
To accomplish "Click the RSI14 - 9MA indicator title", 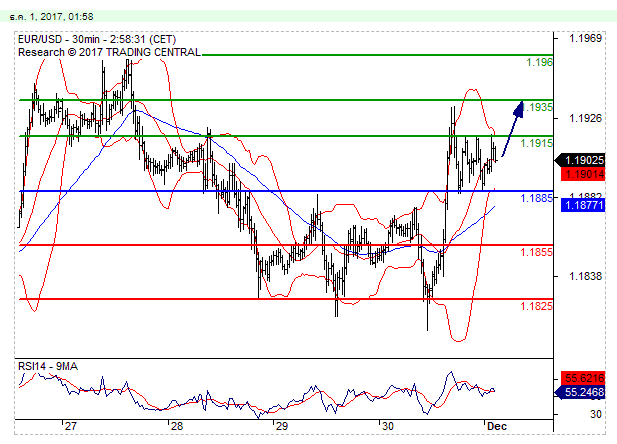I will point(48,366).
